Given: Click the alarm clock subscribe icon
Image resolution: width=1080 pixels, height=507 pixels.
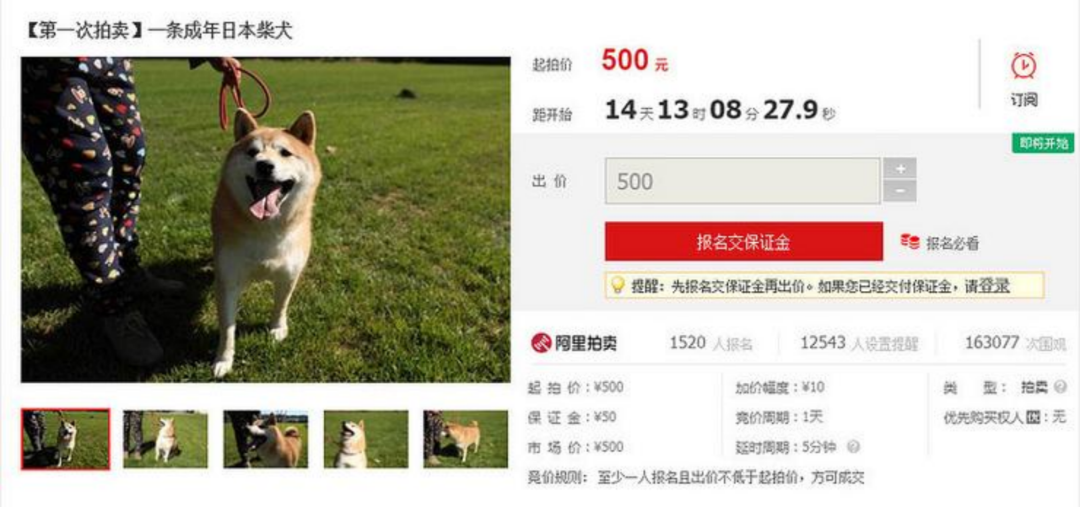Looking at the screenshot, I should click(1024, 65).
